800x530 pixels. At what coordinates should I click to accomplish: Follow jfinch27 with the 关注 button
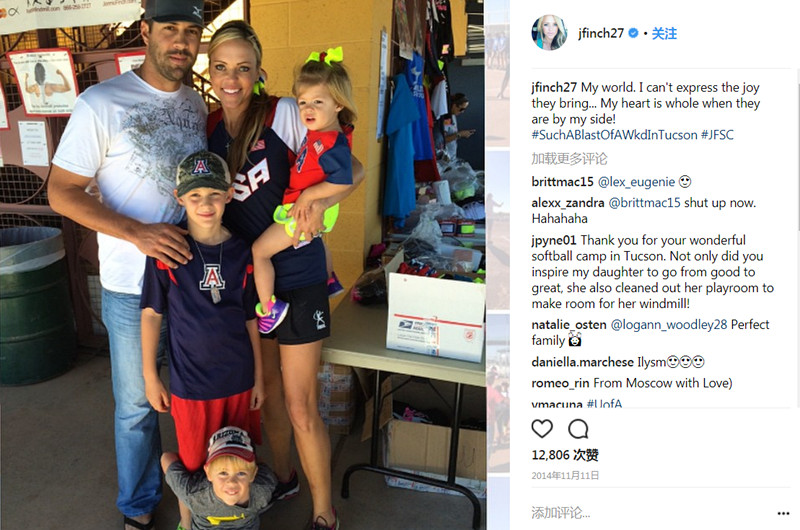point(664,34)
